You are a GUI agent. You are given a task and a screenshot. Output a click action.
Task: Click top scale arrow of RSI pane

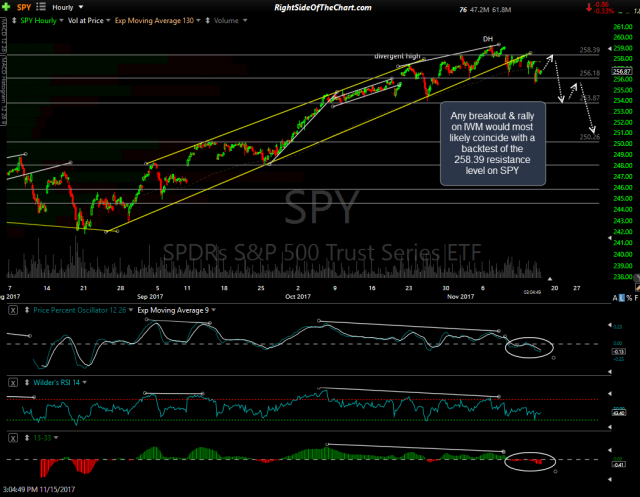pos(610,394)
